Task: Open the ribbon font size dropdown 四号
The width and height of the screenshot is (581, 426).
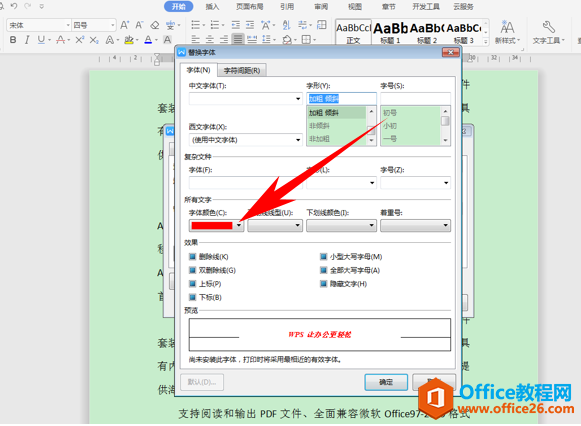Action: [113, 25]
